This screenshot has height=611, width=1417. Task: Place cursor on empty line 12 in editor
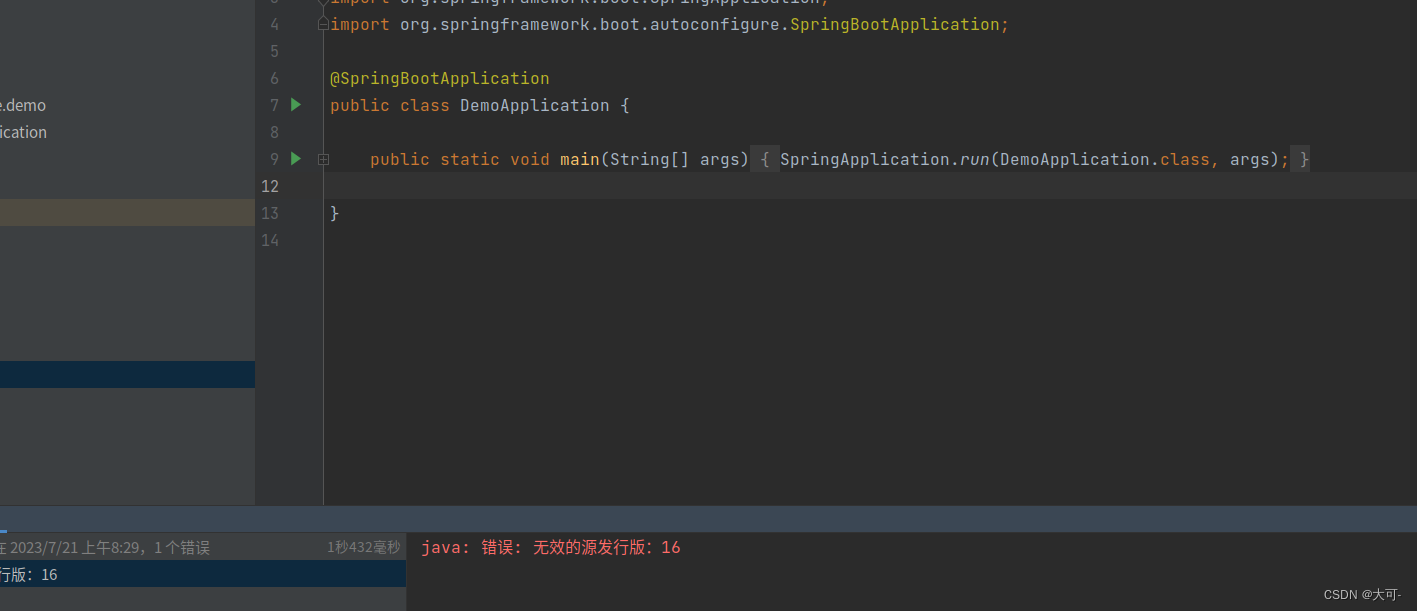pos(870,186)
